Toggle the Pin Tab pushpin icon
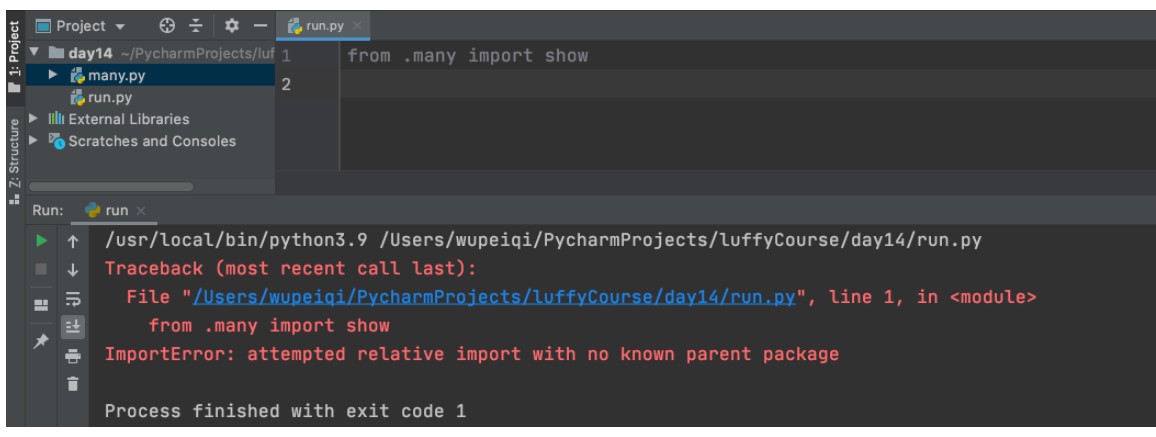 tap(41, 341)
